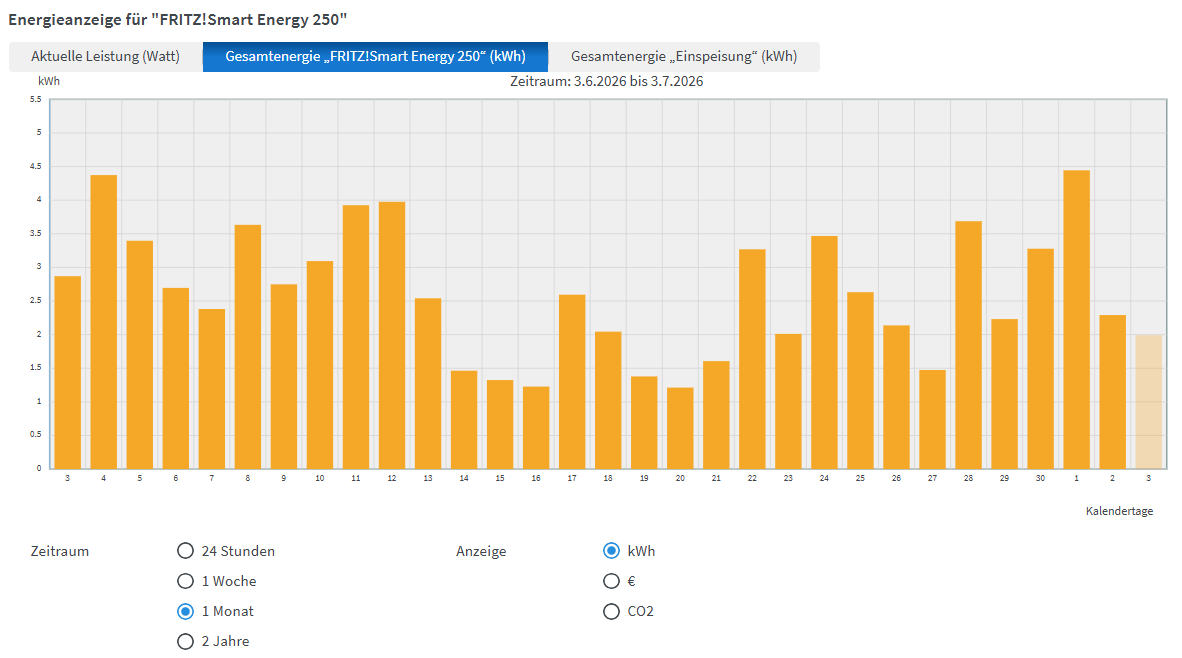Click the bar for day 28
The height and width of the screenshot is (658, 1182).
(969, 345)
